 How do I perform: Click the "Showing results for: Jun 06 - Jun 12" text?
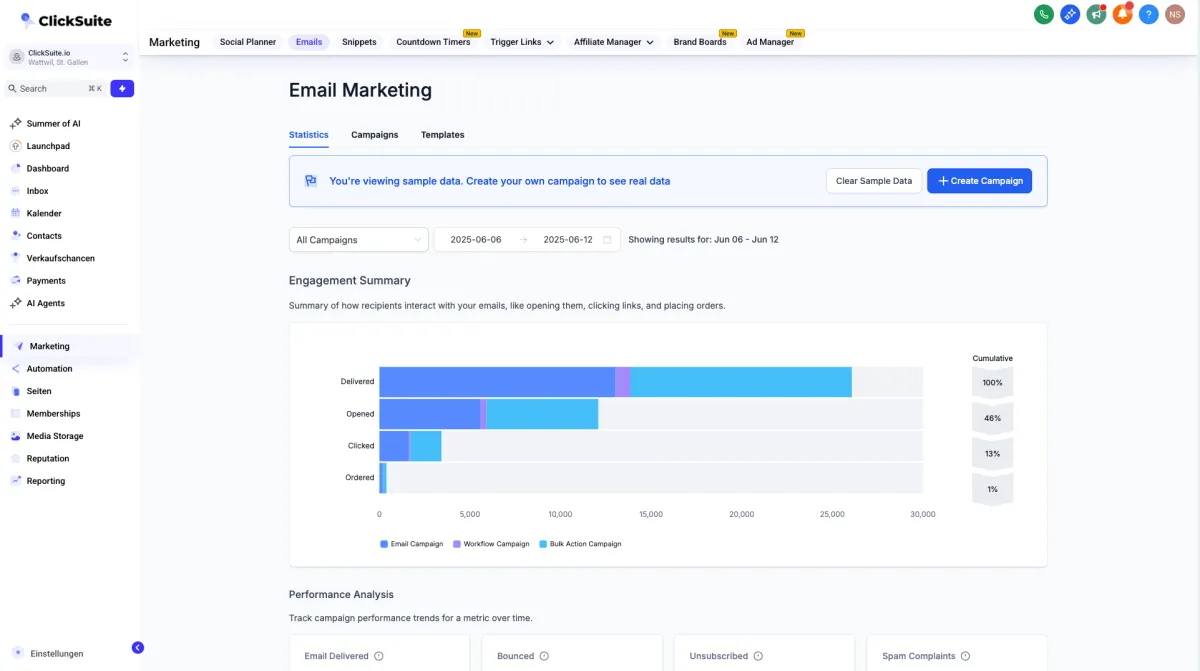click(x=703, y=240)
